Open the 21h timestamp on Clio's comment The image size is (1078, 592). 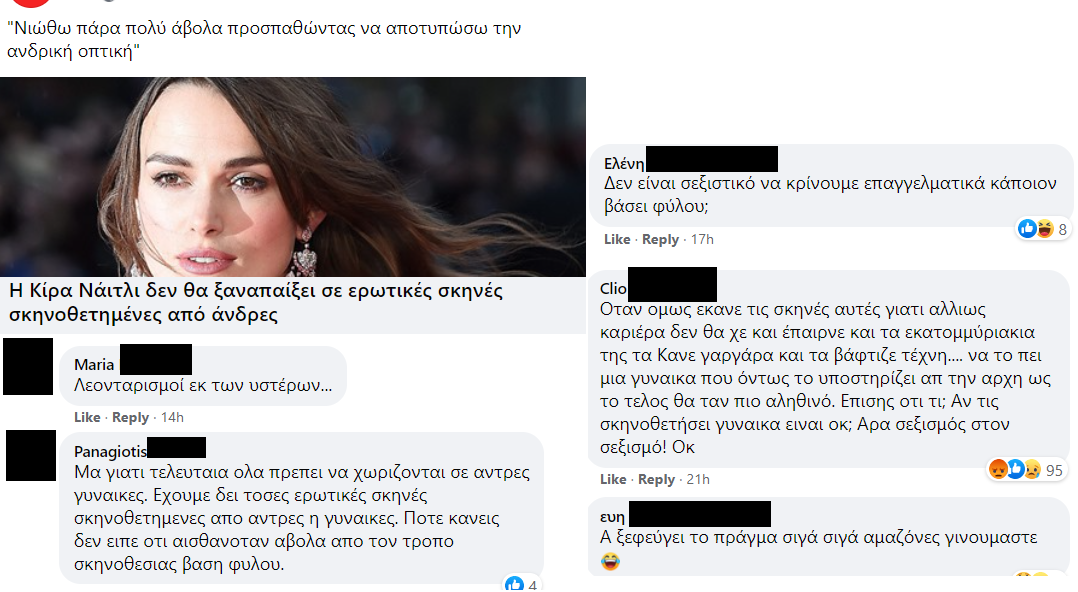[x=698, y=479]
